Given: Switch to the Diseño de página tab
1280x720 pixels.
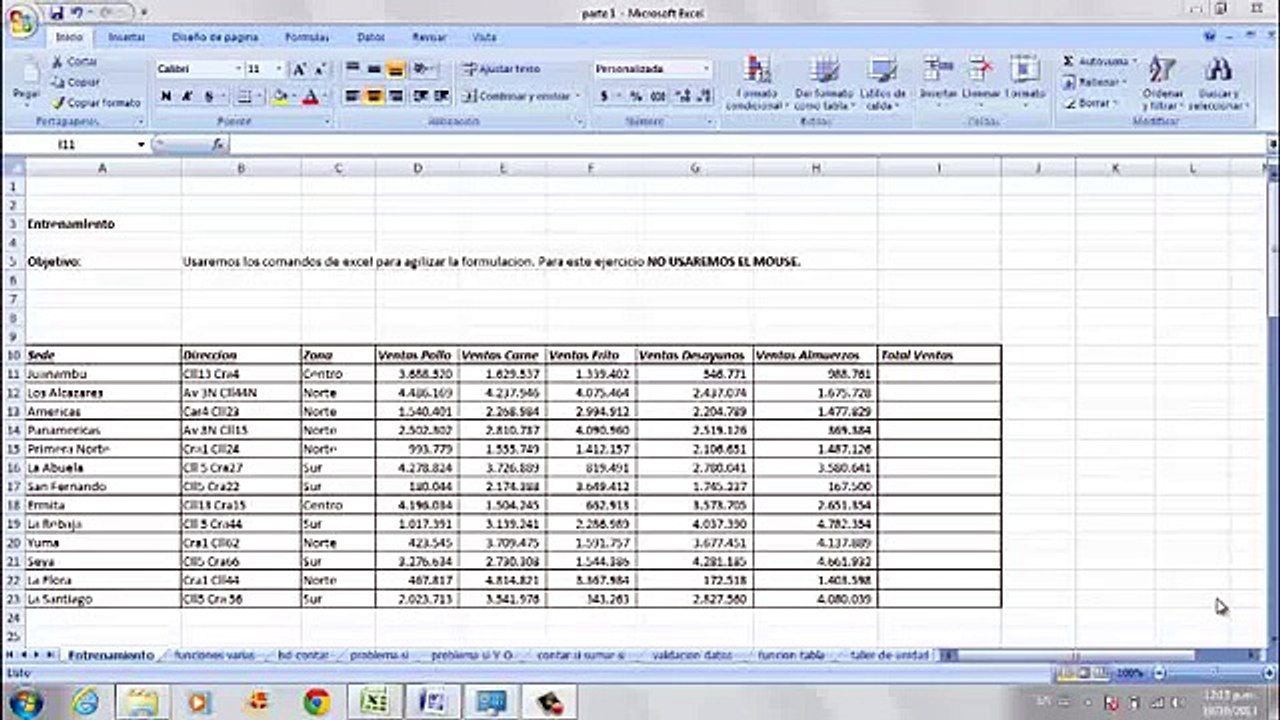Looking at the screenshot, I should click(x=215, y=37).
